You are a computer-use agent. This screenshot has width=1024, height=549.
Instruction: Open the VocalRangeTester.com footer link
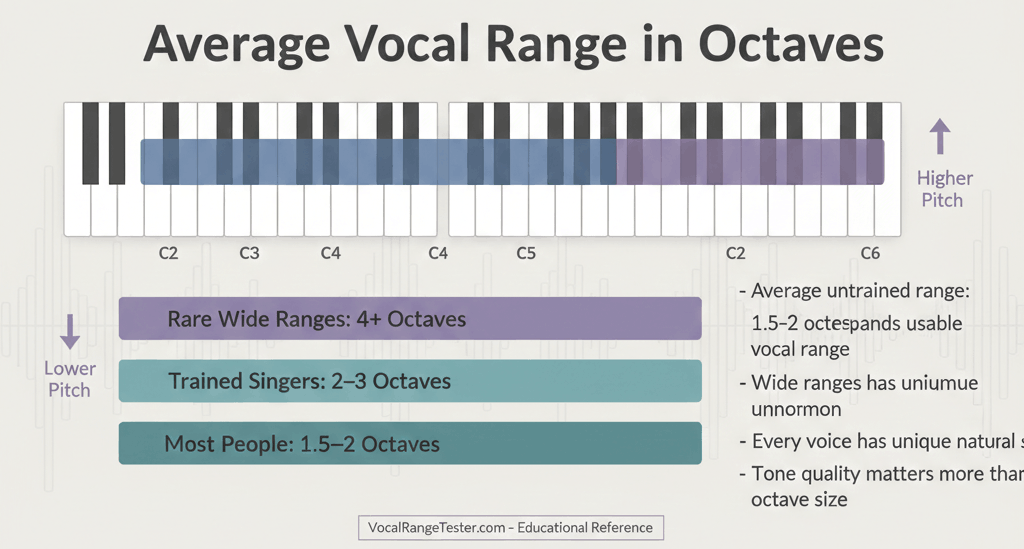pyautogui.click(x=510, y=527)
